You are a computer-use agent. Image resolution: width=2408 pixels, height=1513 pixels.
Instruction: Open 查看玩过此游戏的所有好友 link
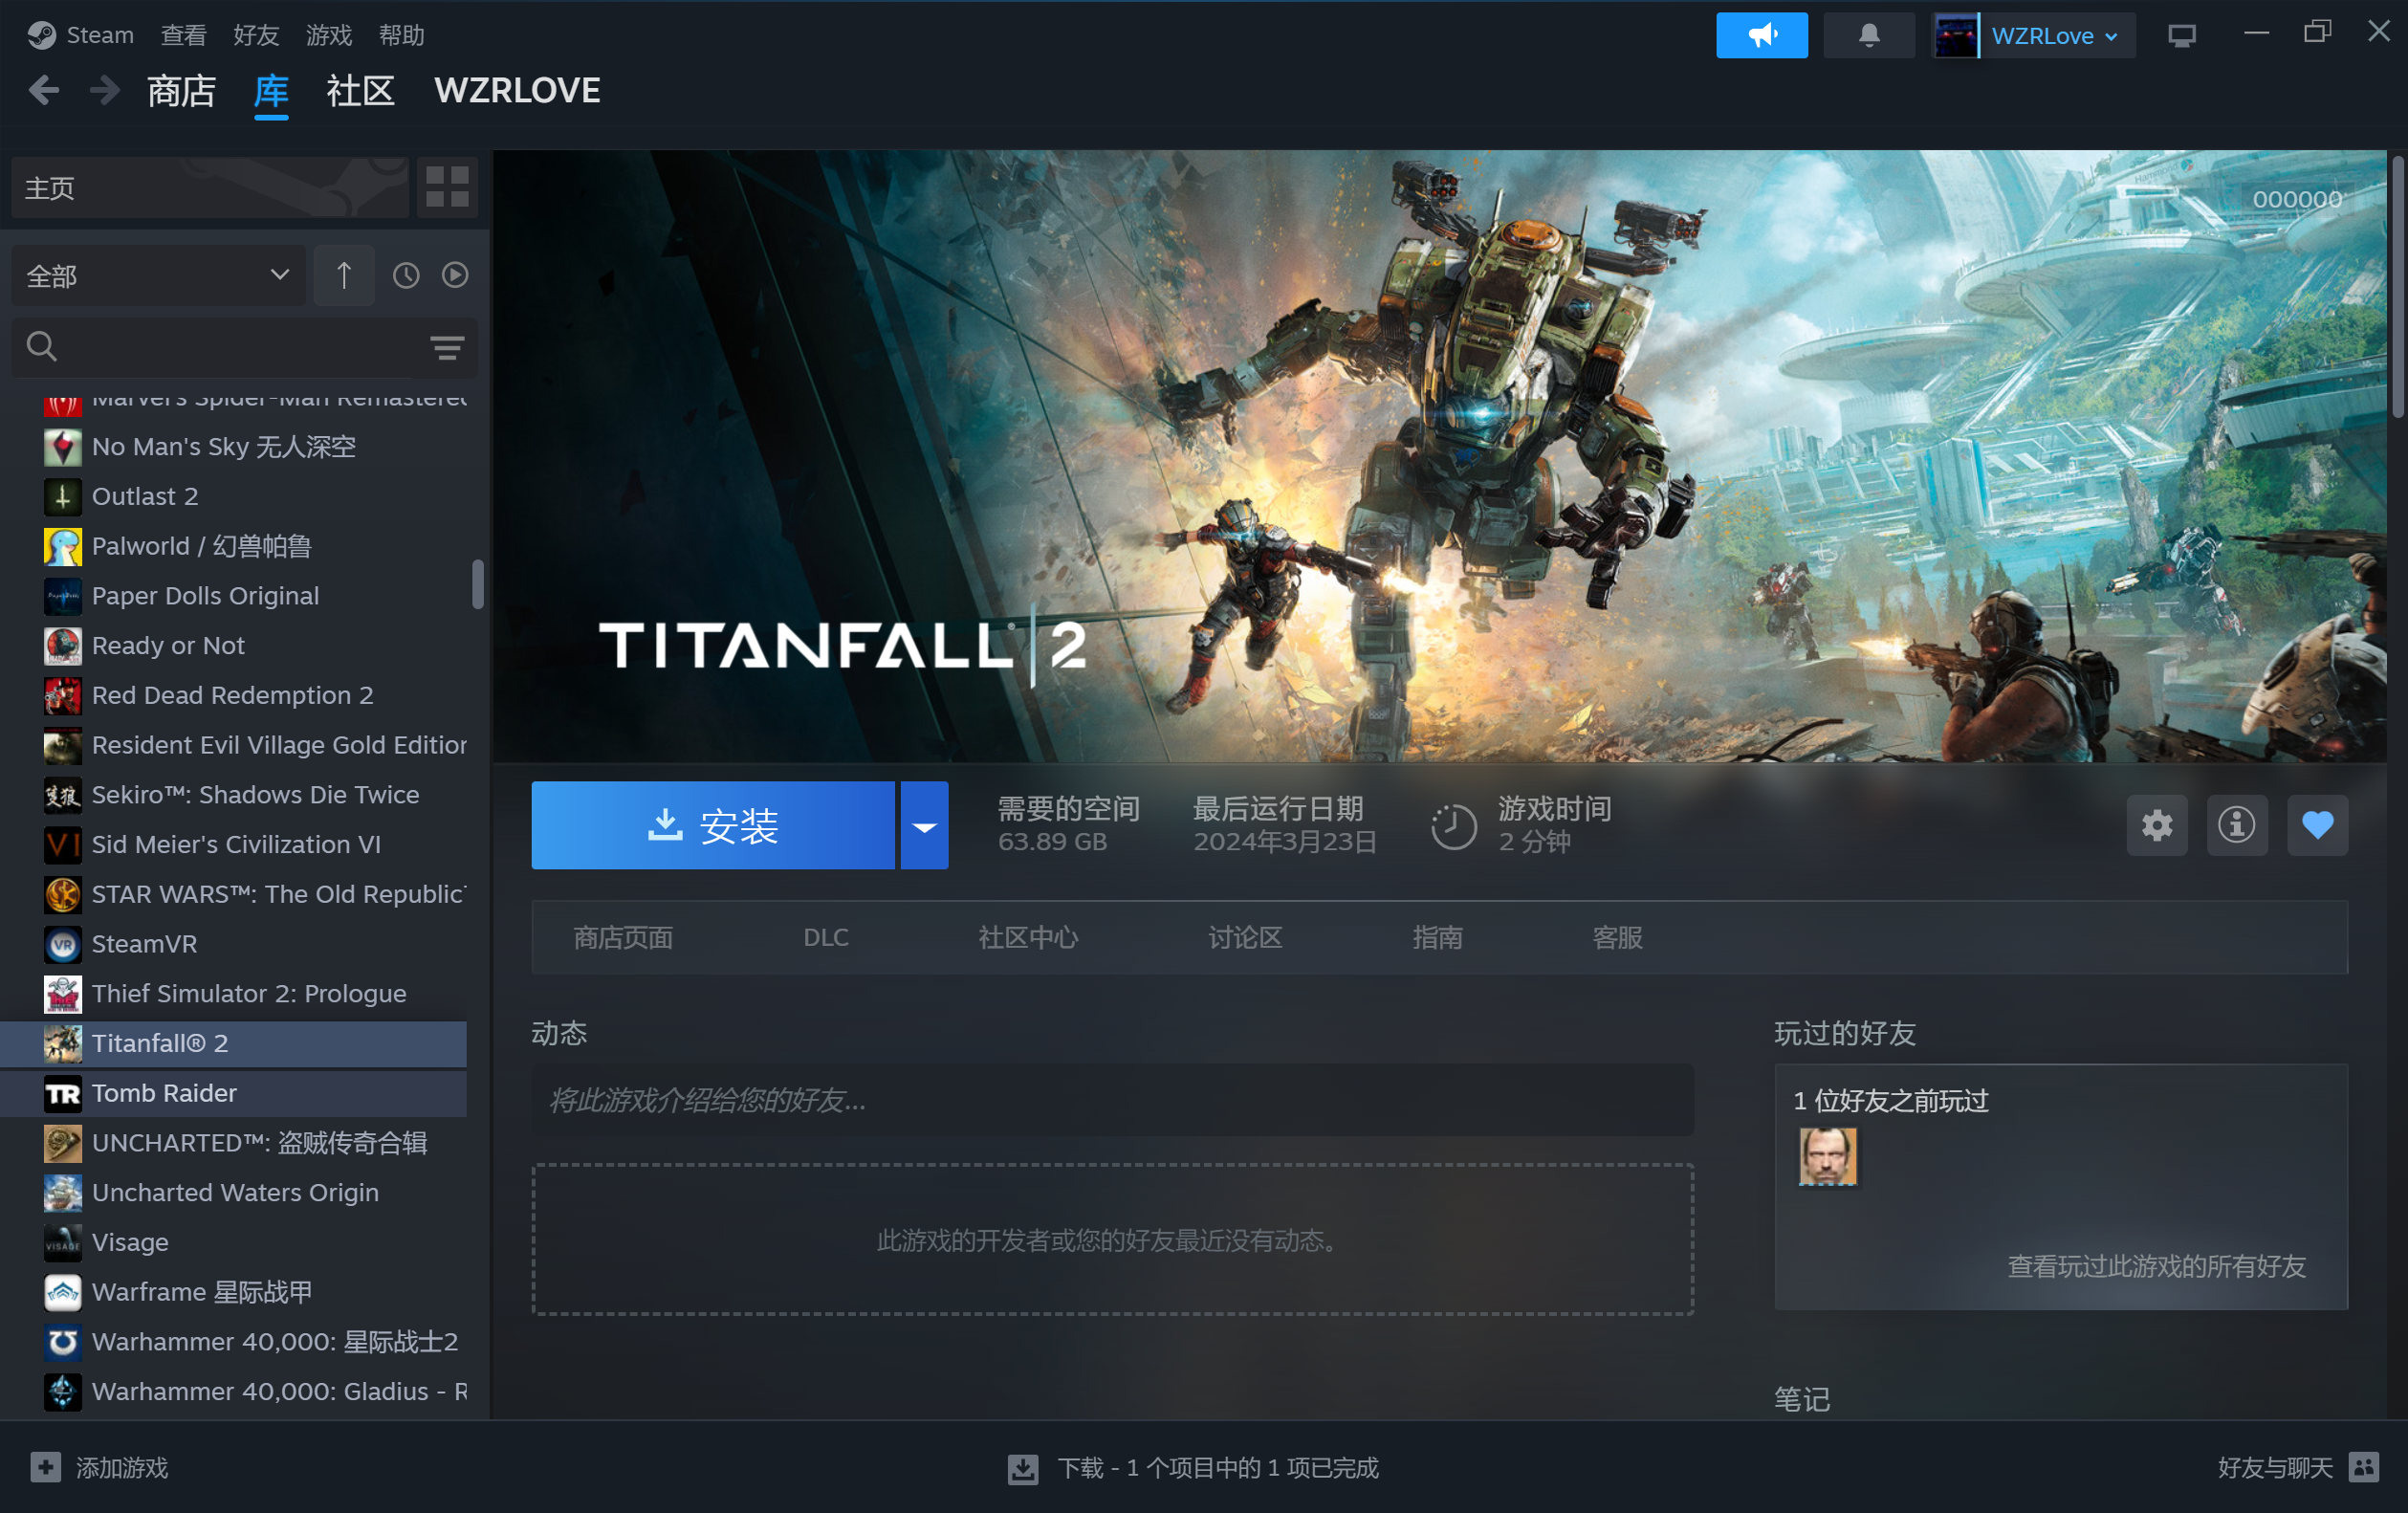[2155, 1266]
